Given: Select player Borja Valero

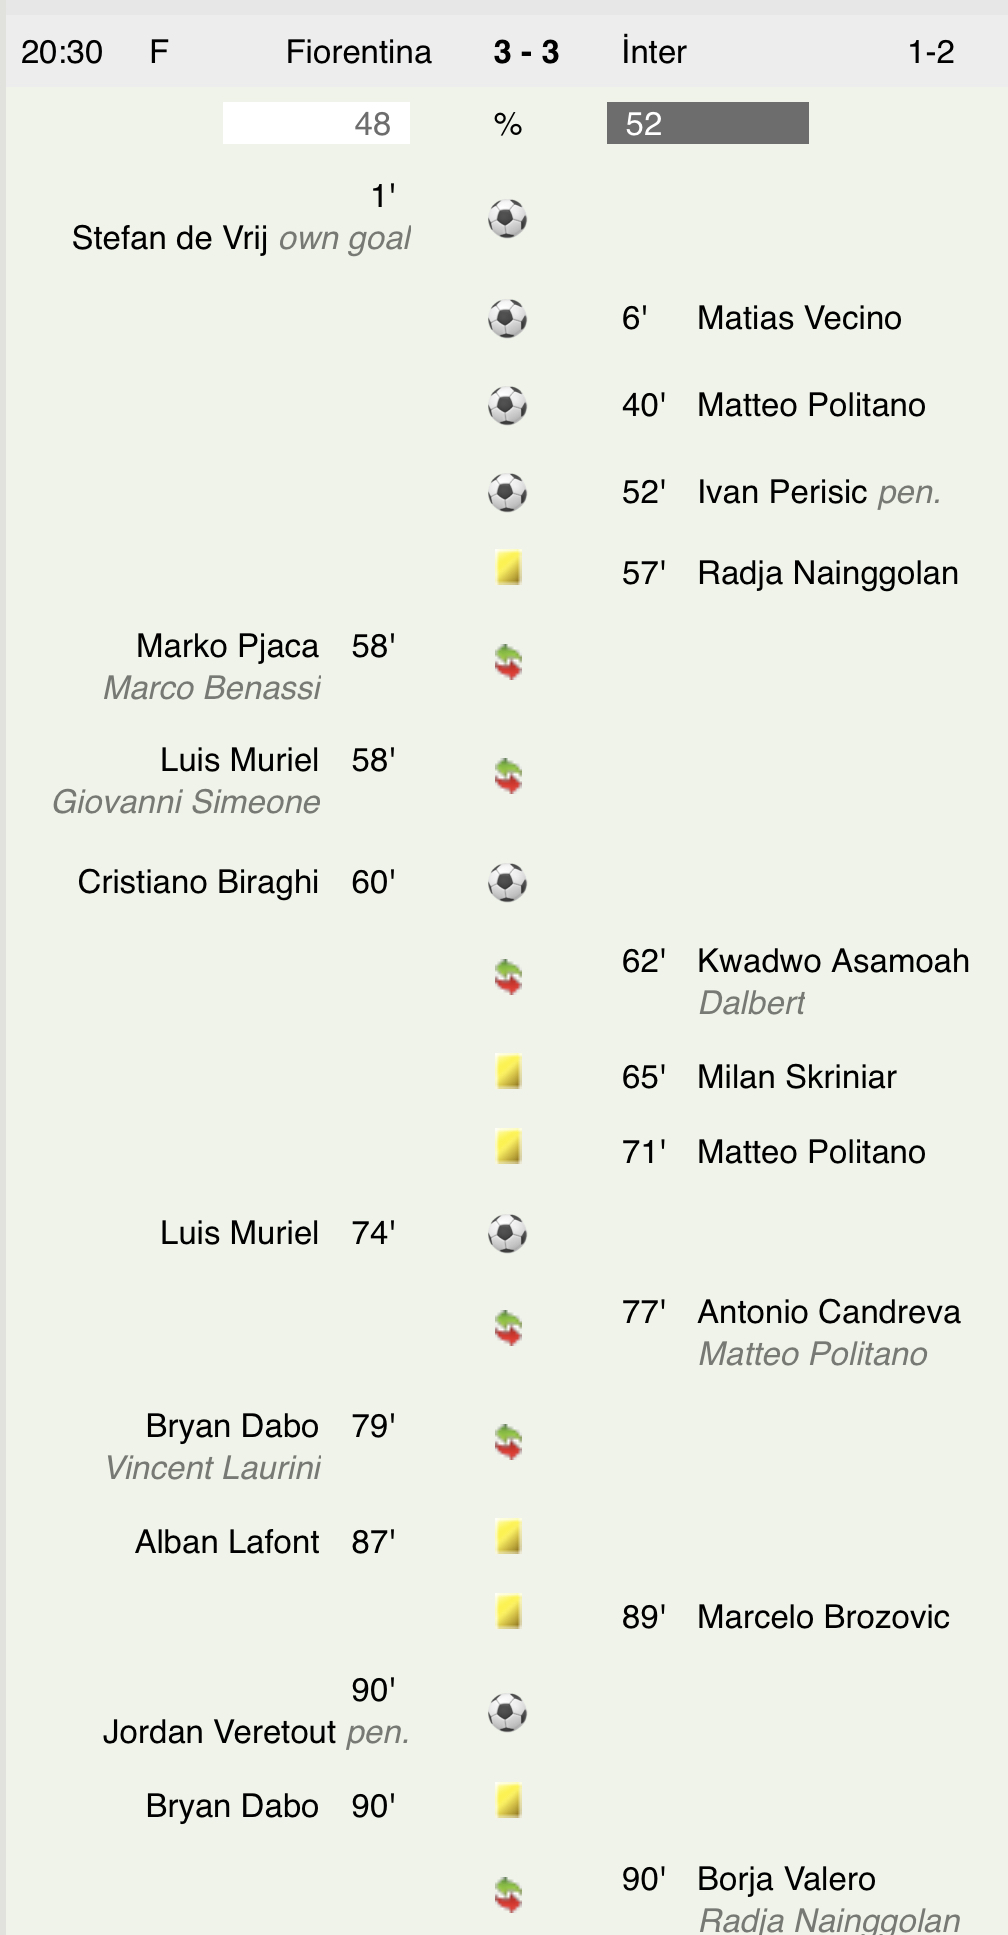Looking at the screenshot, I should [x=786, y=1879].
